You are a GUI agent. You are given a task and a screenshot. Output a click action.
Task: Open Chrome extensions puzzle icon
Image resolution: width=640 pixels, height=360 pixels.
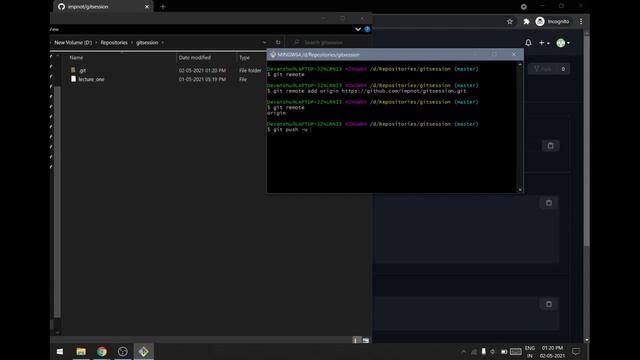[526, 22]
